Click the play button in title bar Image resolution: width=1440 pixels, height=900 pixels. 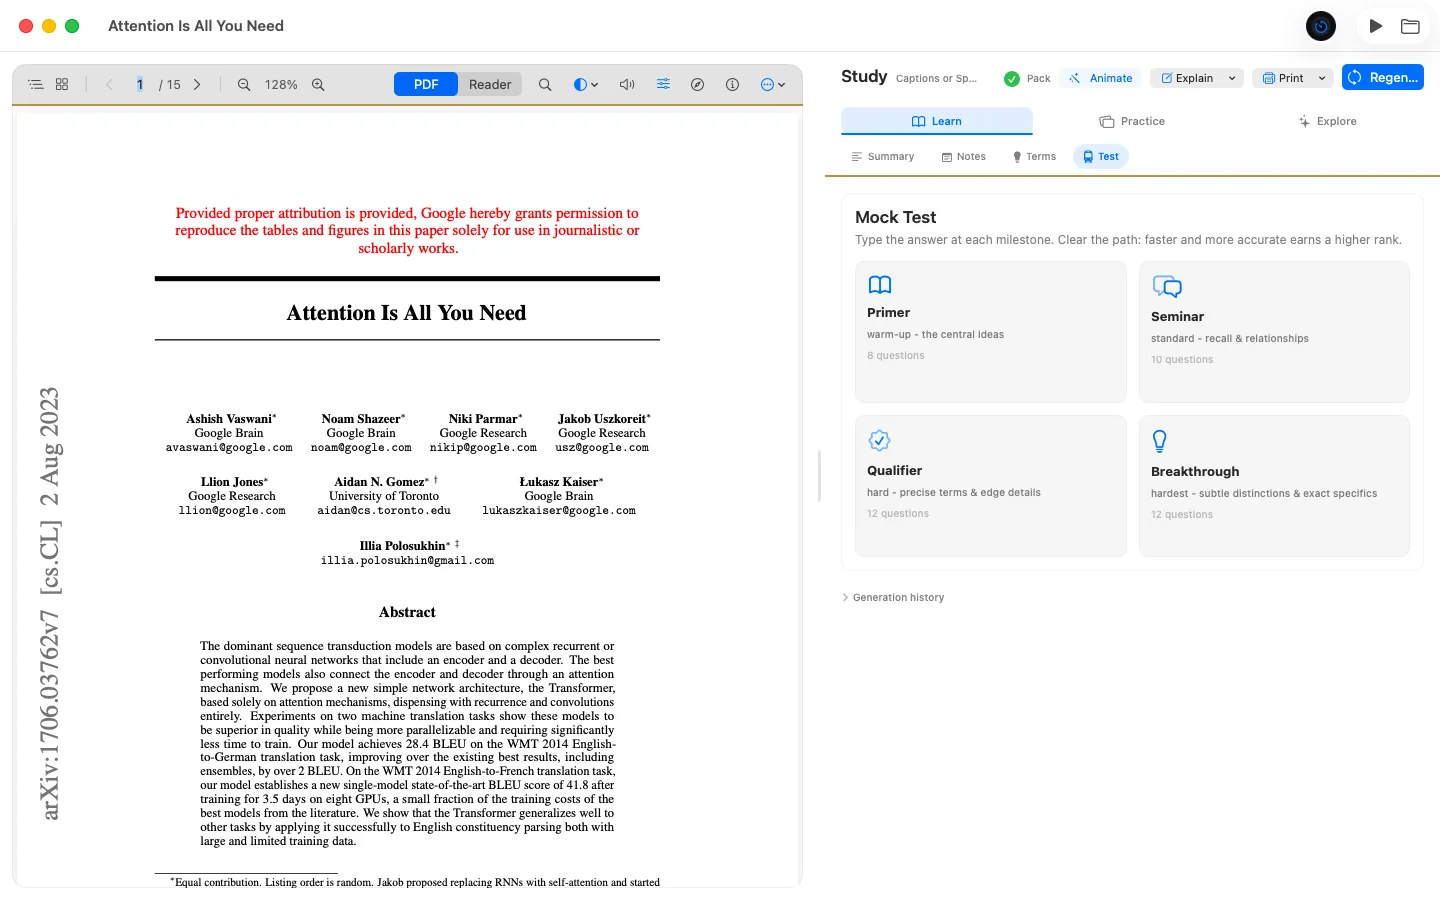(1376, 26)
